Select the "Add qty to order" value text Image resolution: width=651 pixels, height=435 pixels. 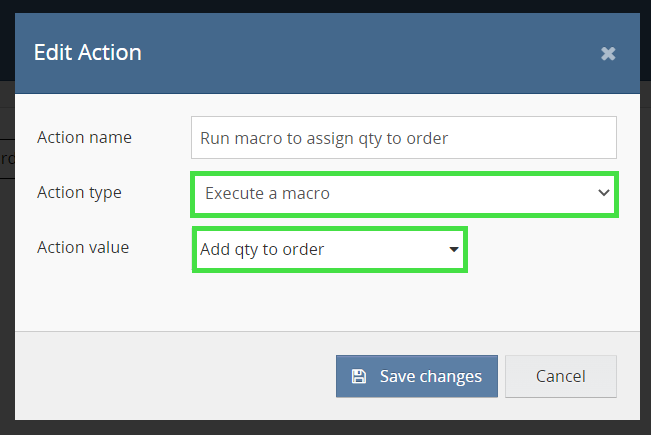[x=262, y=249]
